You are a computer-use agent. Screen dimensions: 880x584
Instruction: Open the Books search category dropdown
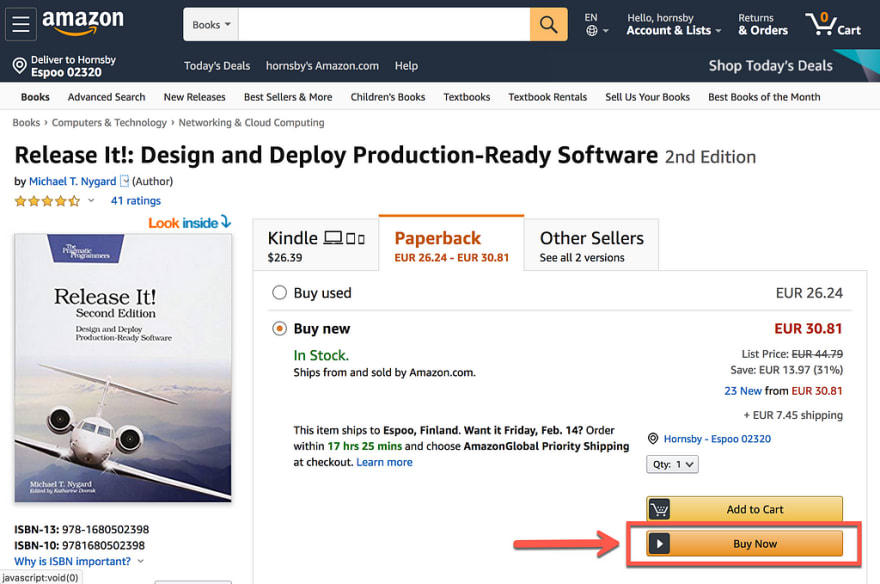[211, 25]
